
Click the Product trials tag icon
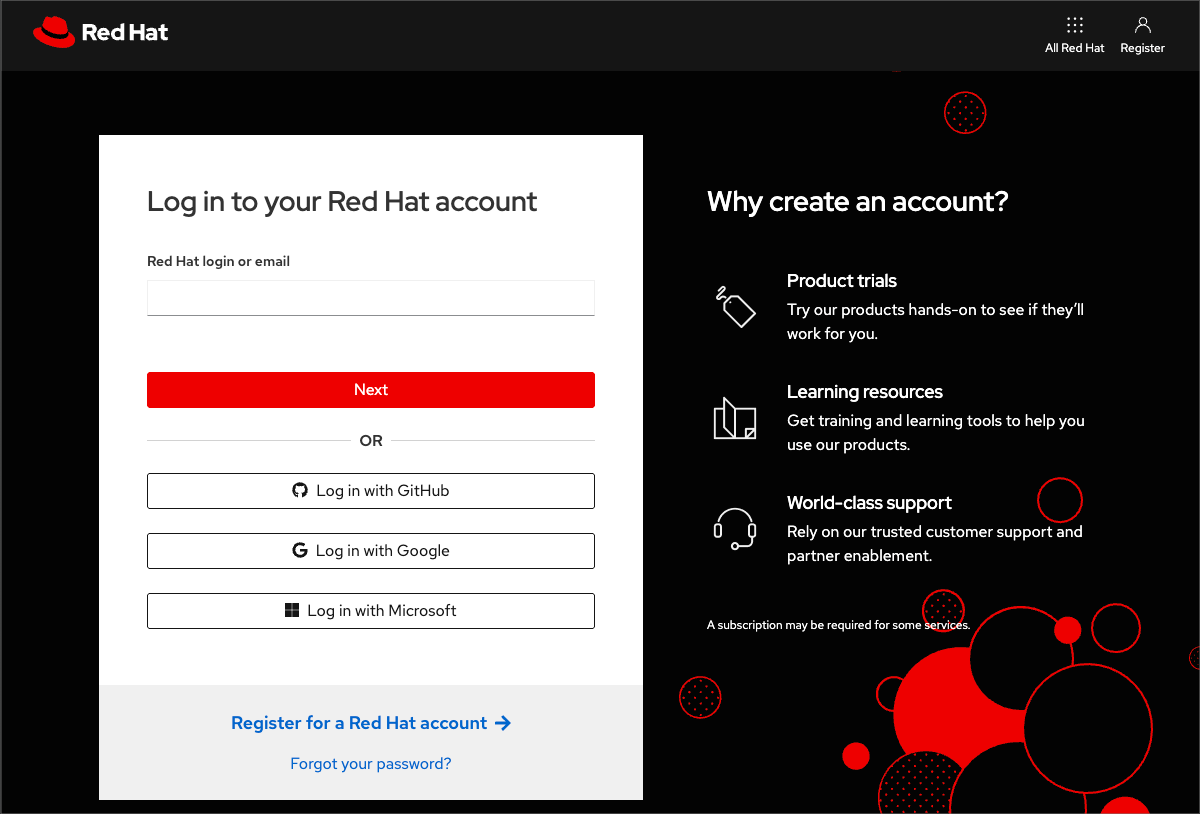coord(735,306)
